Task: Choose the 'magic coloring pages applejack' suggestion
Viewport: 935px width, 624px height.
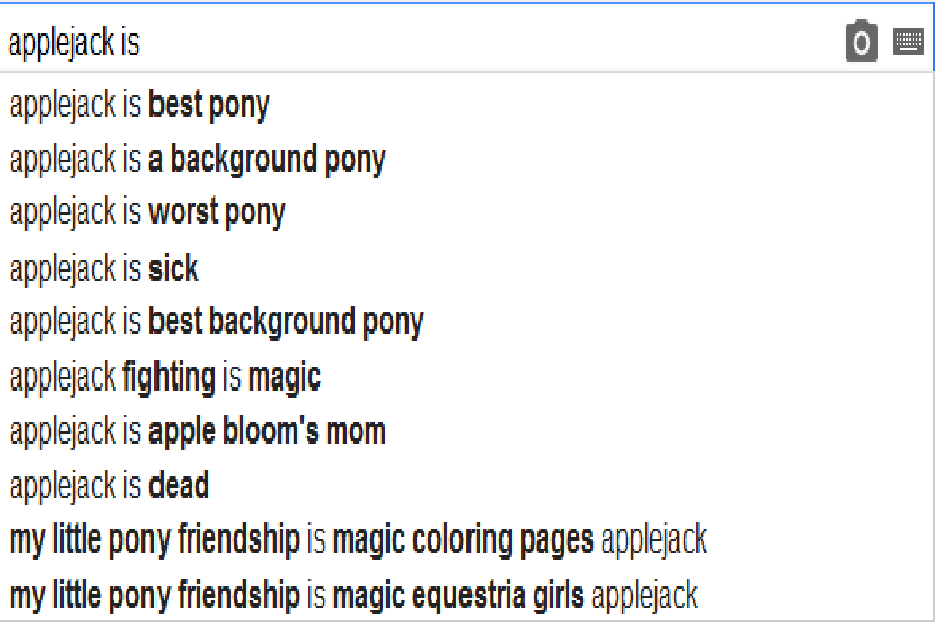Action: coord(358,540)
